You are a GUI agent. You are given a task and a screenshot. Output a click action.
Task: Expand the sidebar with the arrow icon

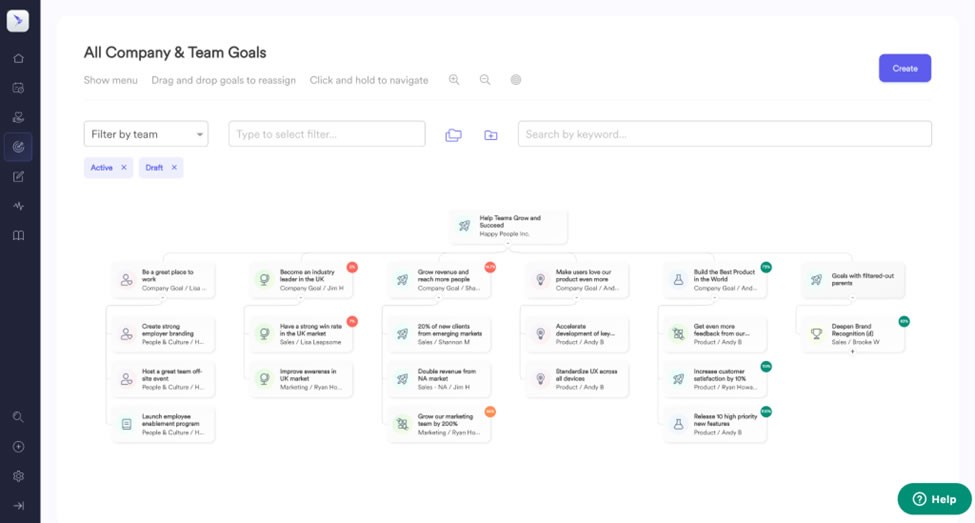19,506
